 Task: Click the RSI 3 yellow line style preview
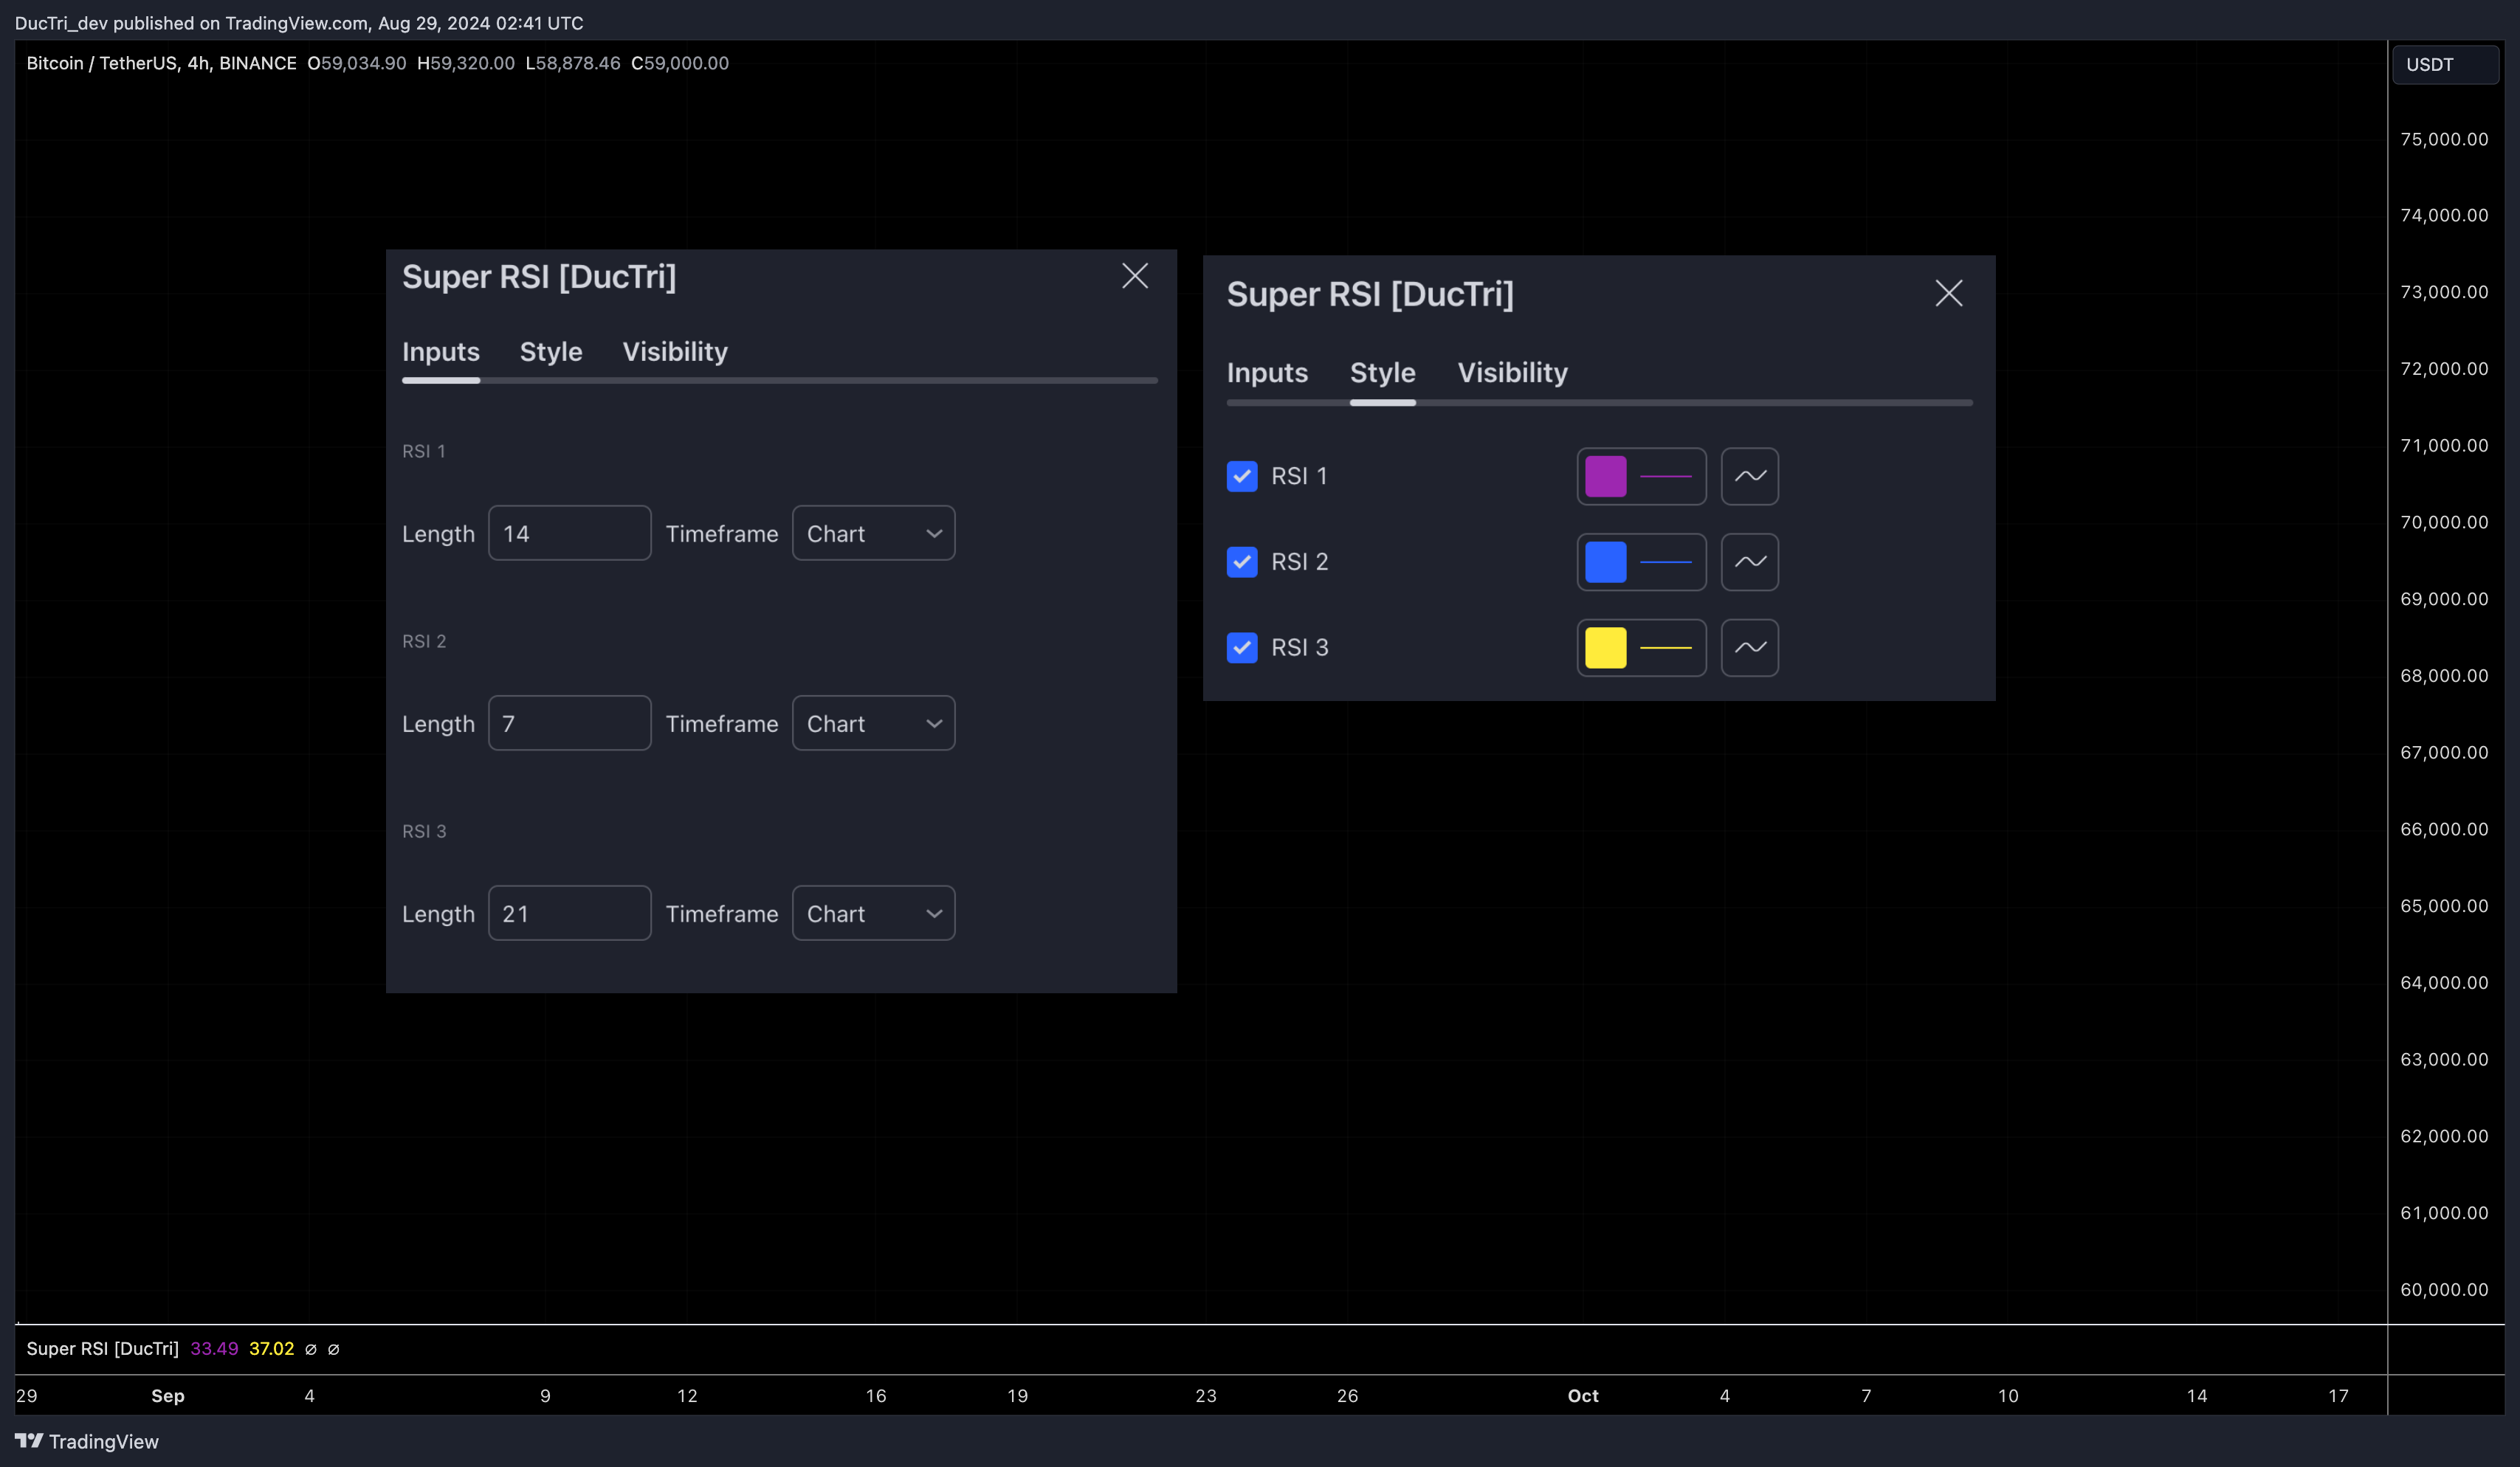(x=1666, y=648)
